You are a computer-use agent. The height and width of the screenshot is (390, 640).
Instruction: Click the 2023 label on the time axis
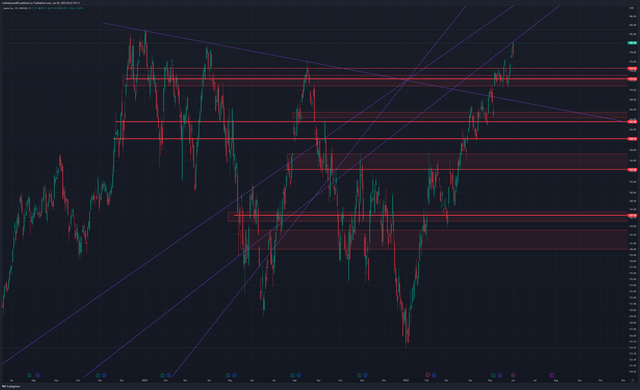click(406, 380)
